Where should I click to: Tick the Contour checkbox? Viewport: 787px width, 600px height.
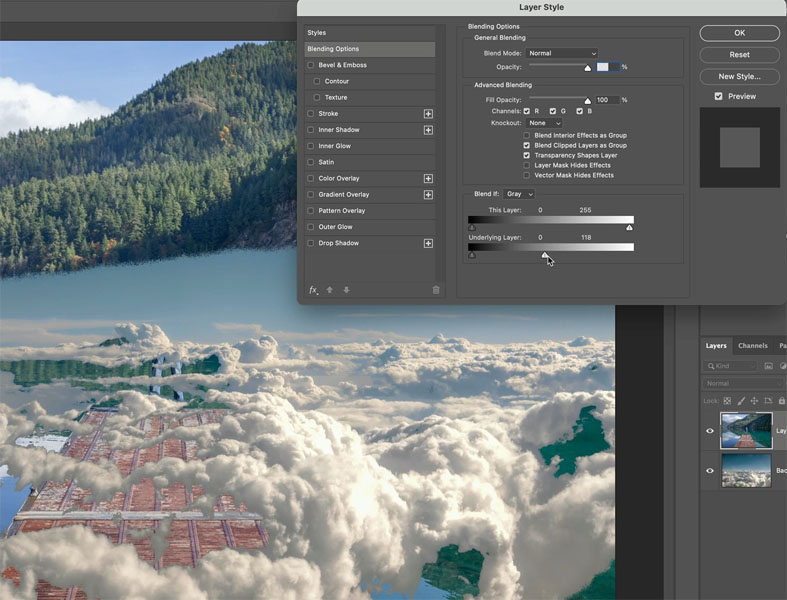[317, 81]
